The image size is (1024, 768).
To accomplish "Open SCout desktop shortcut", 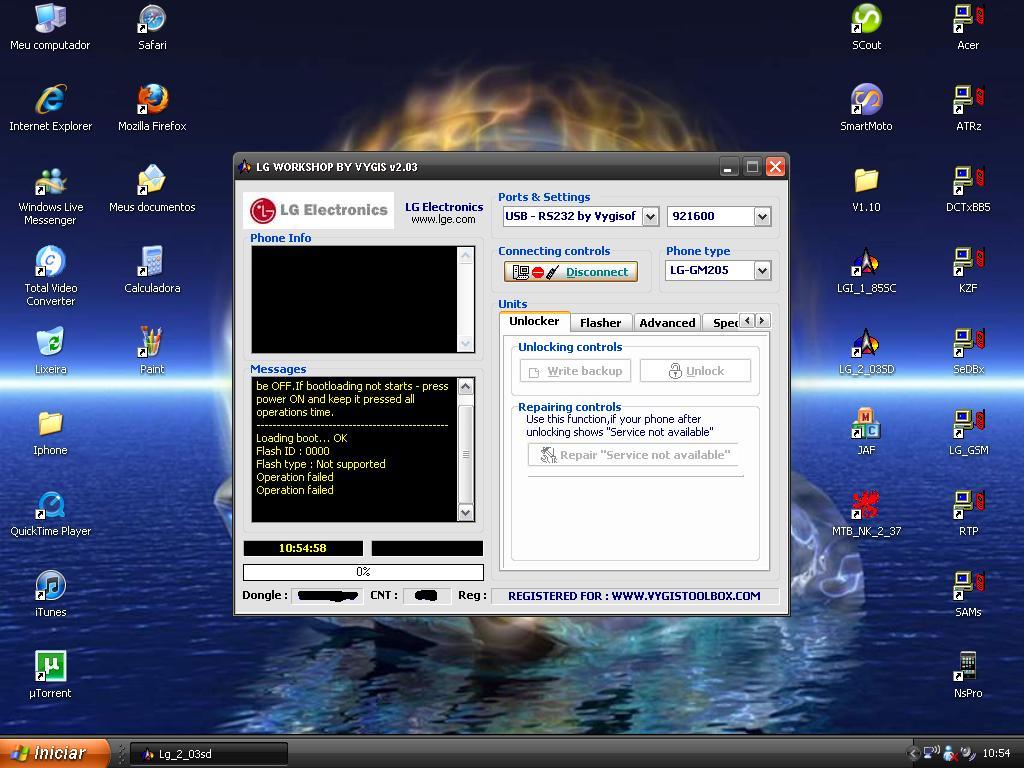I will click(x=866, y=27).
